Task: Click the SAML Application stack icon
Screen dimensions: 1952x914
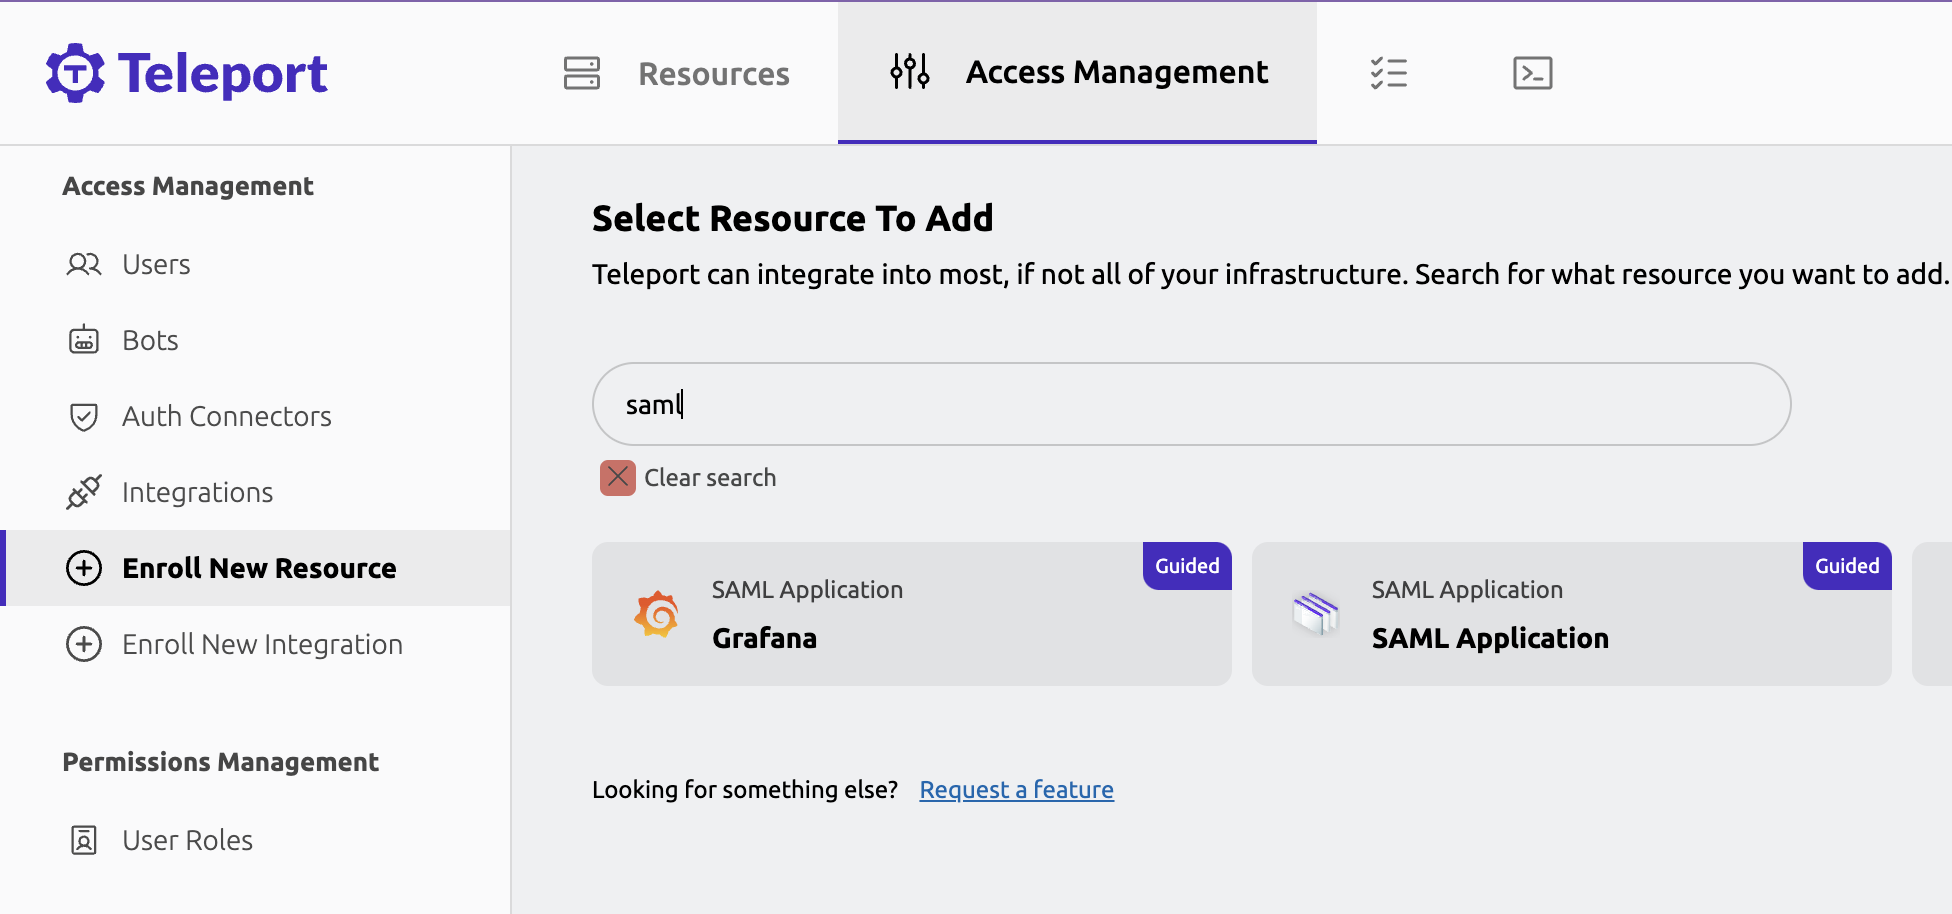Action: click(1317, 613)
